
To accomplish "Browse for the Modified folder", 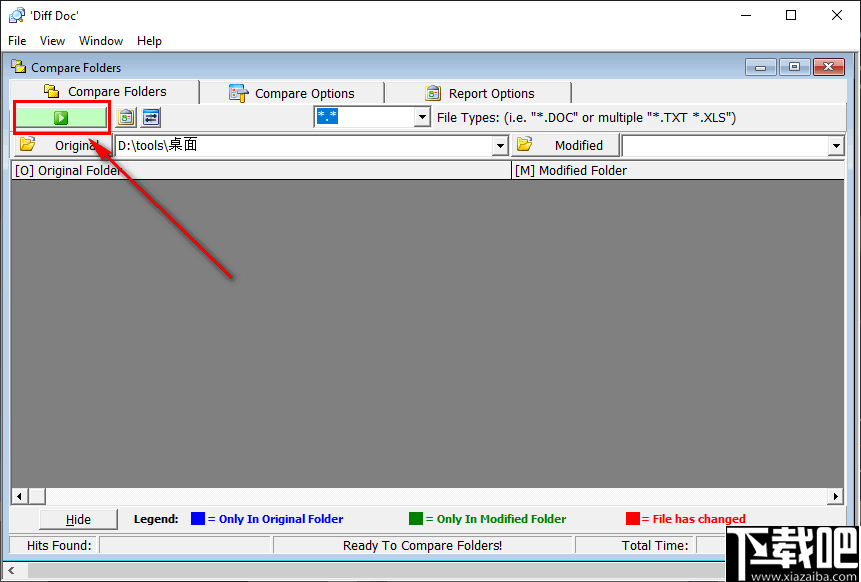I will point(566,145).
